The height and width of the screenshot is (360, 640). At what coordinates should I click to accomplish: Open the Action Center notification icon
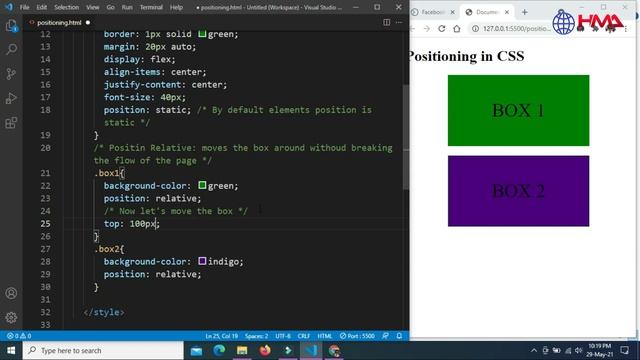point(624,351)
